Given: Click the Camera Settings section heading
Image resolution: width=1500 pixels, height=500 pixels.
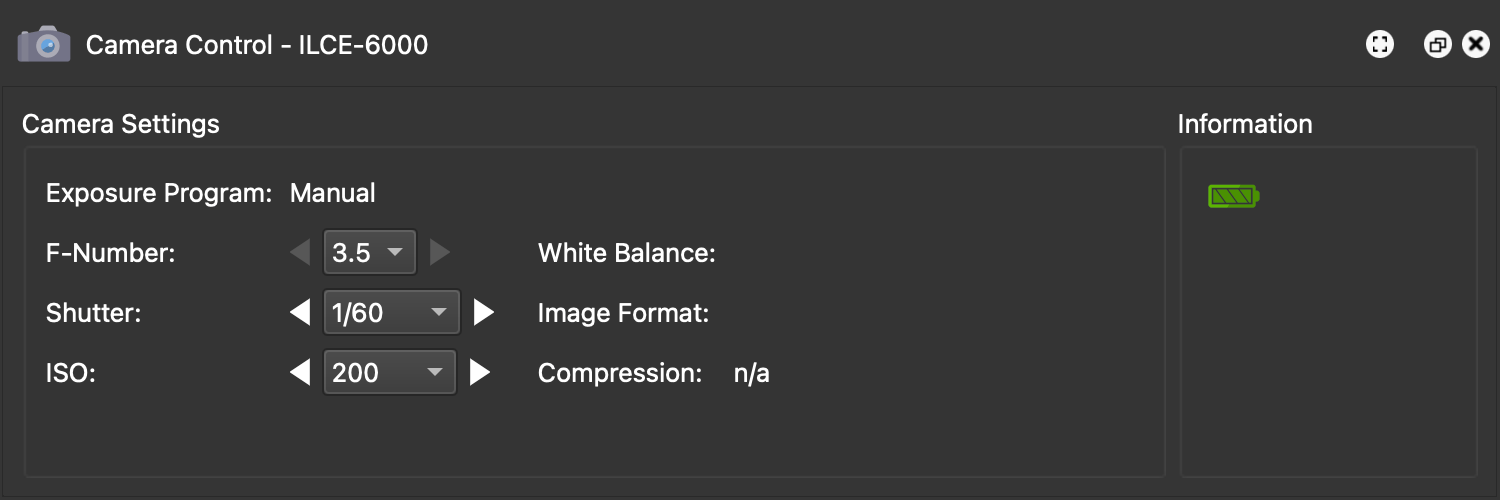Looking at the screenshot, I should 121,124.
